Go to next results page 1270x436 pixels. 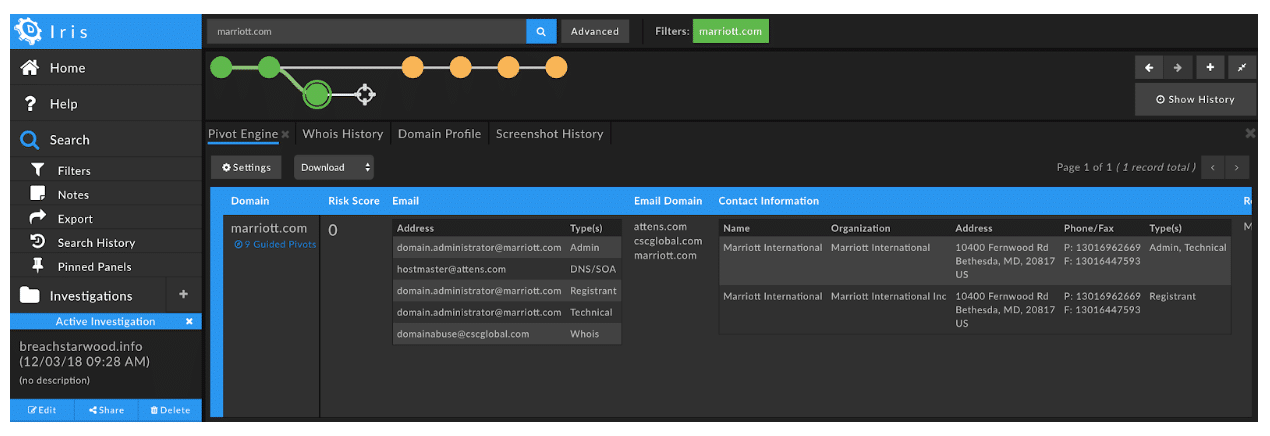(1238, 167)
